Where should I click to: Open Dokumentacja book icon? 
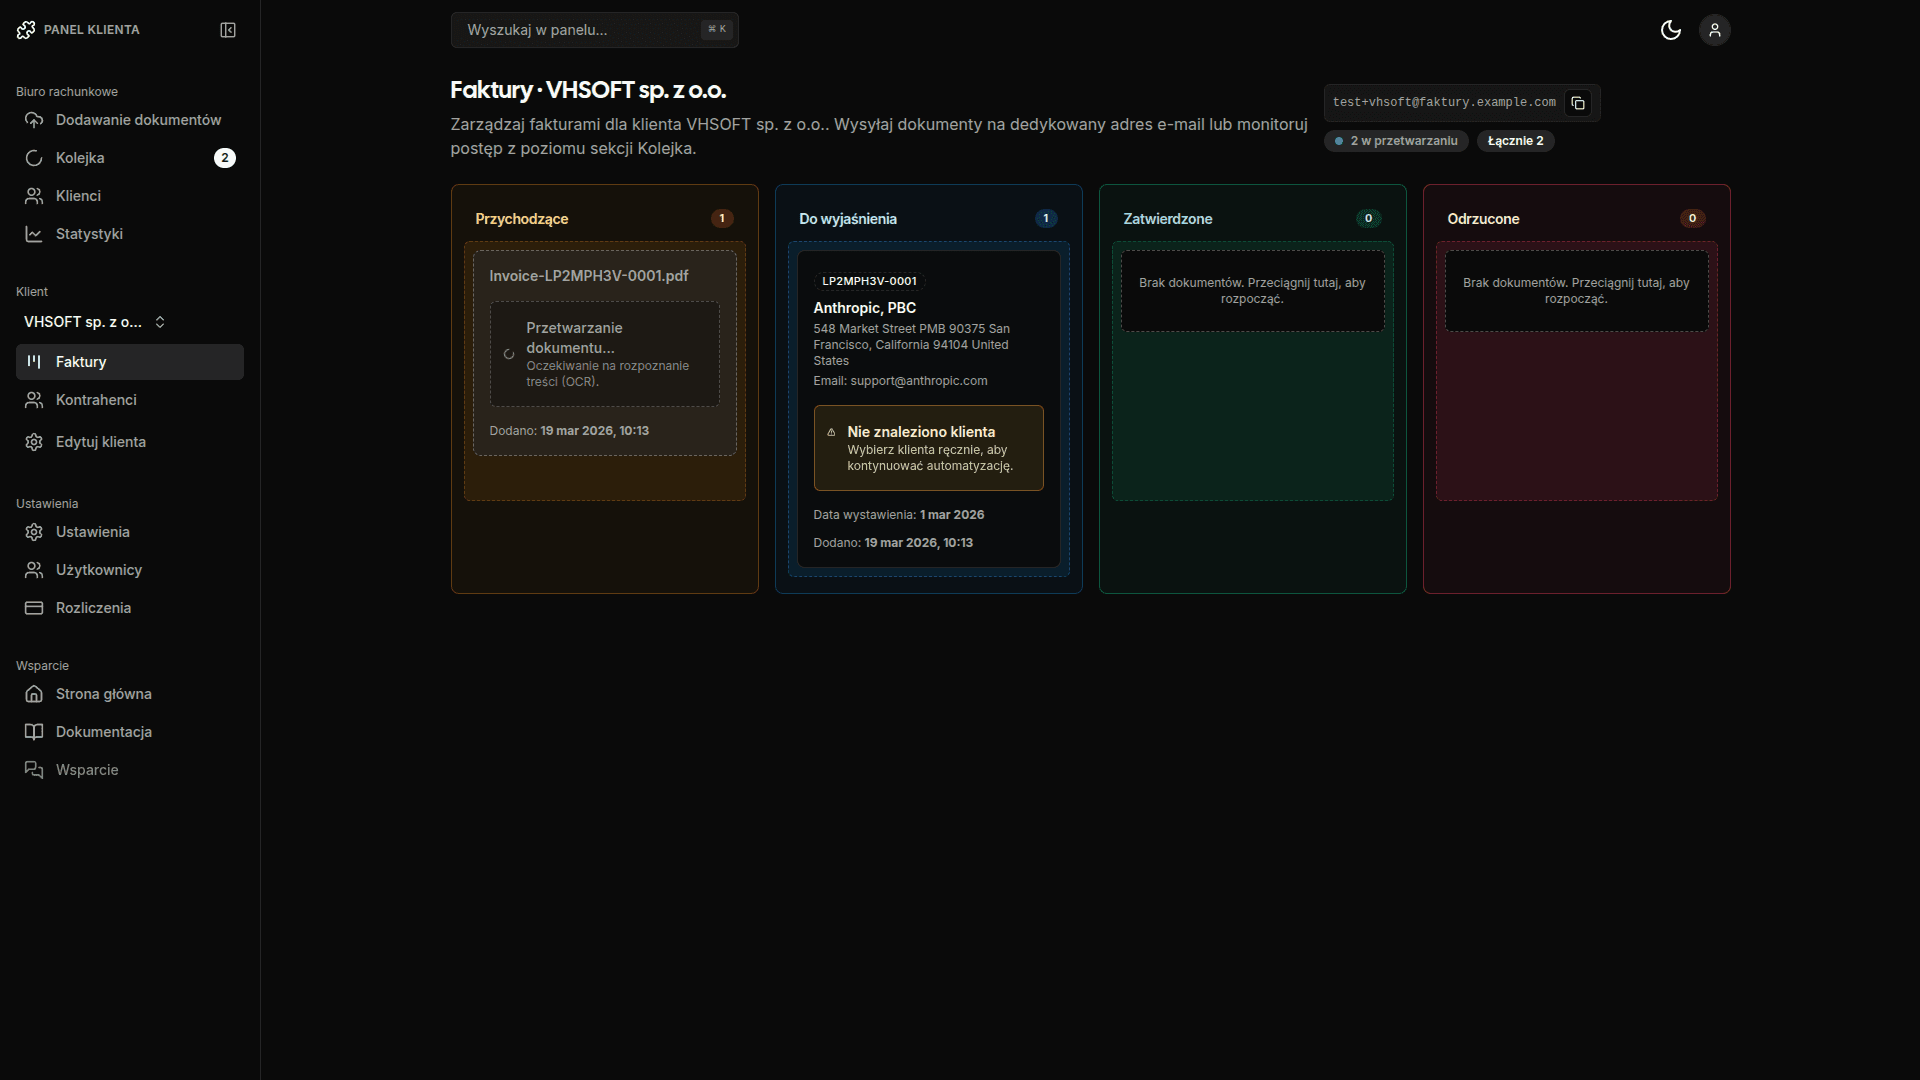[x=34, y=732]
